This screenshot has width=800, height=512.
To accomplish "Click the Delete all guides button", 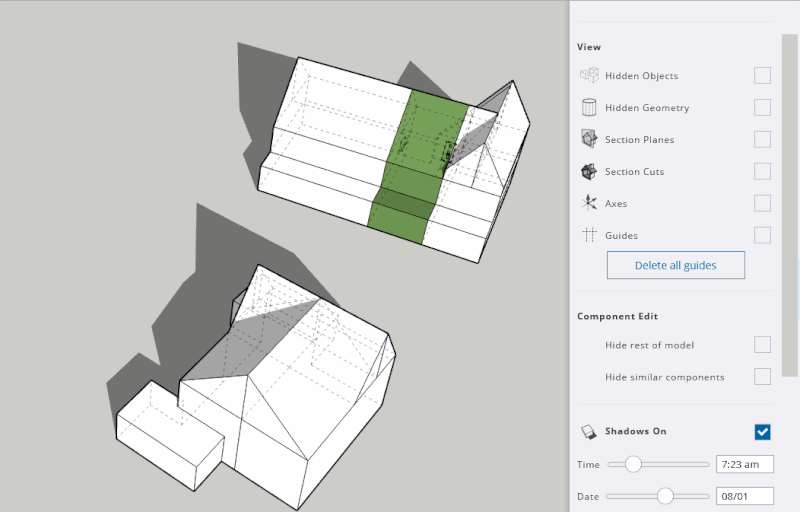I will click(676, 265).
